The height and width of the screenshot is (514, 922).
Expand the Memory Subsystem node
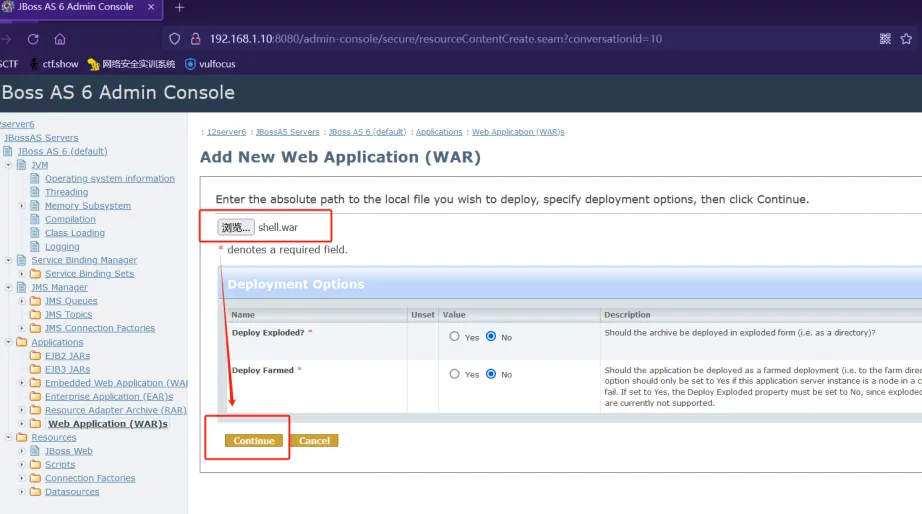22,206
